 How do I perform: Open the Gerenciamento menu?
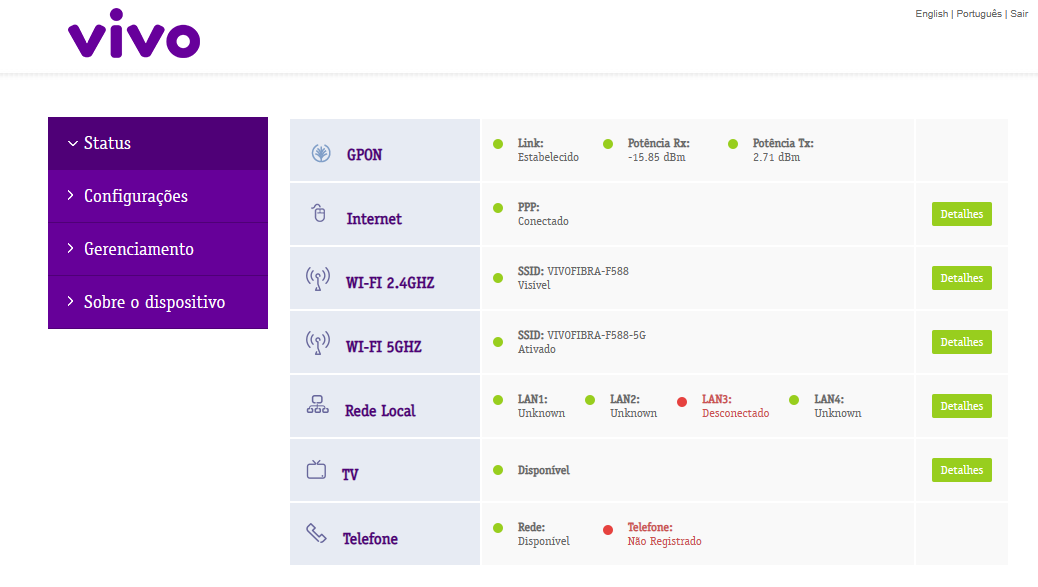tap(158, 249)
